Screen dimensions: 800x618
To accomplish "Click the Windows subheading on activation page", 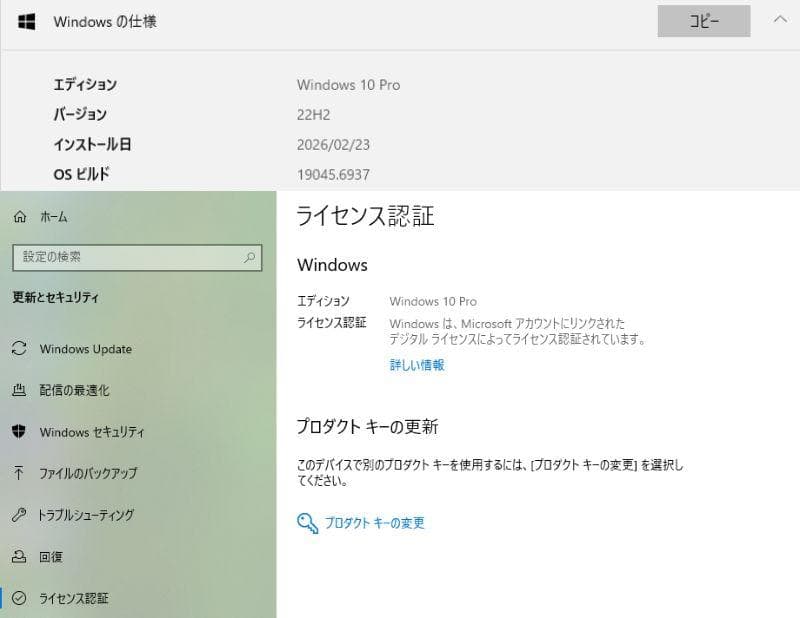I will point(332,265).
